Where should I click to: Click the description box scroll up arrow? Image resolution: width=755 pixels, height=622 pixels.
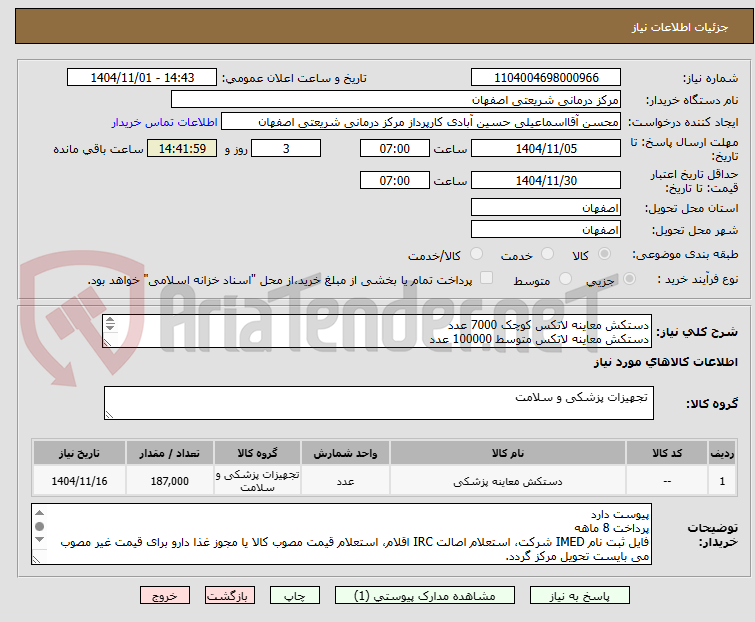[x=110, y=320]
